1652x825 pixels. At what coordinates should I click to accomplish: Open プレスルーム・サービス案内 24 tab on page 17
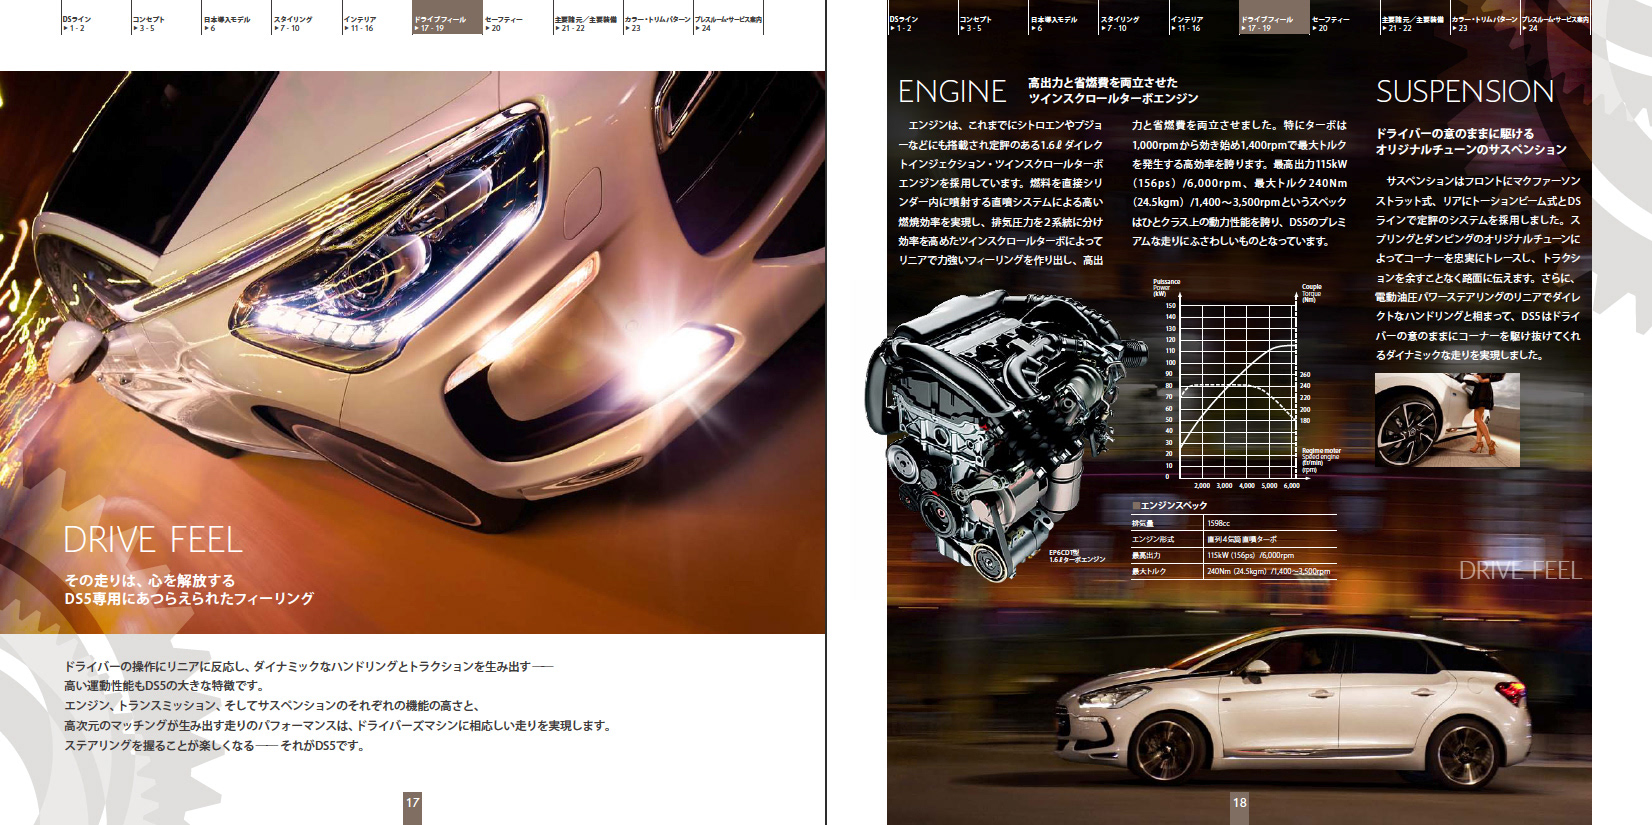[729, 19]
